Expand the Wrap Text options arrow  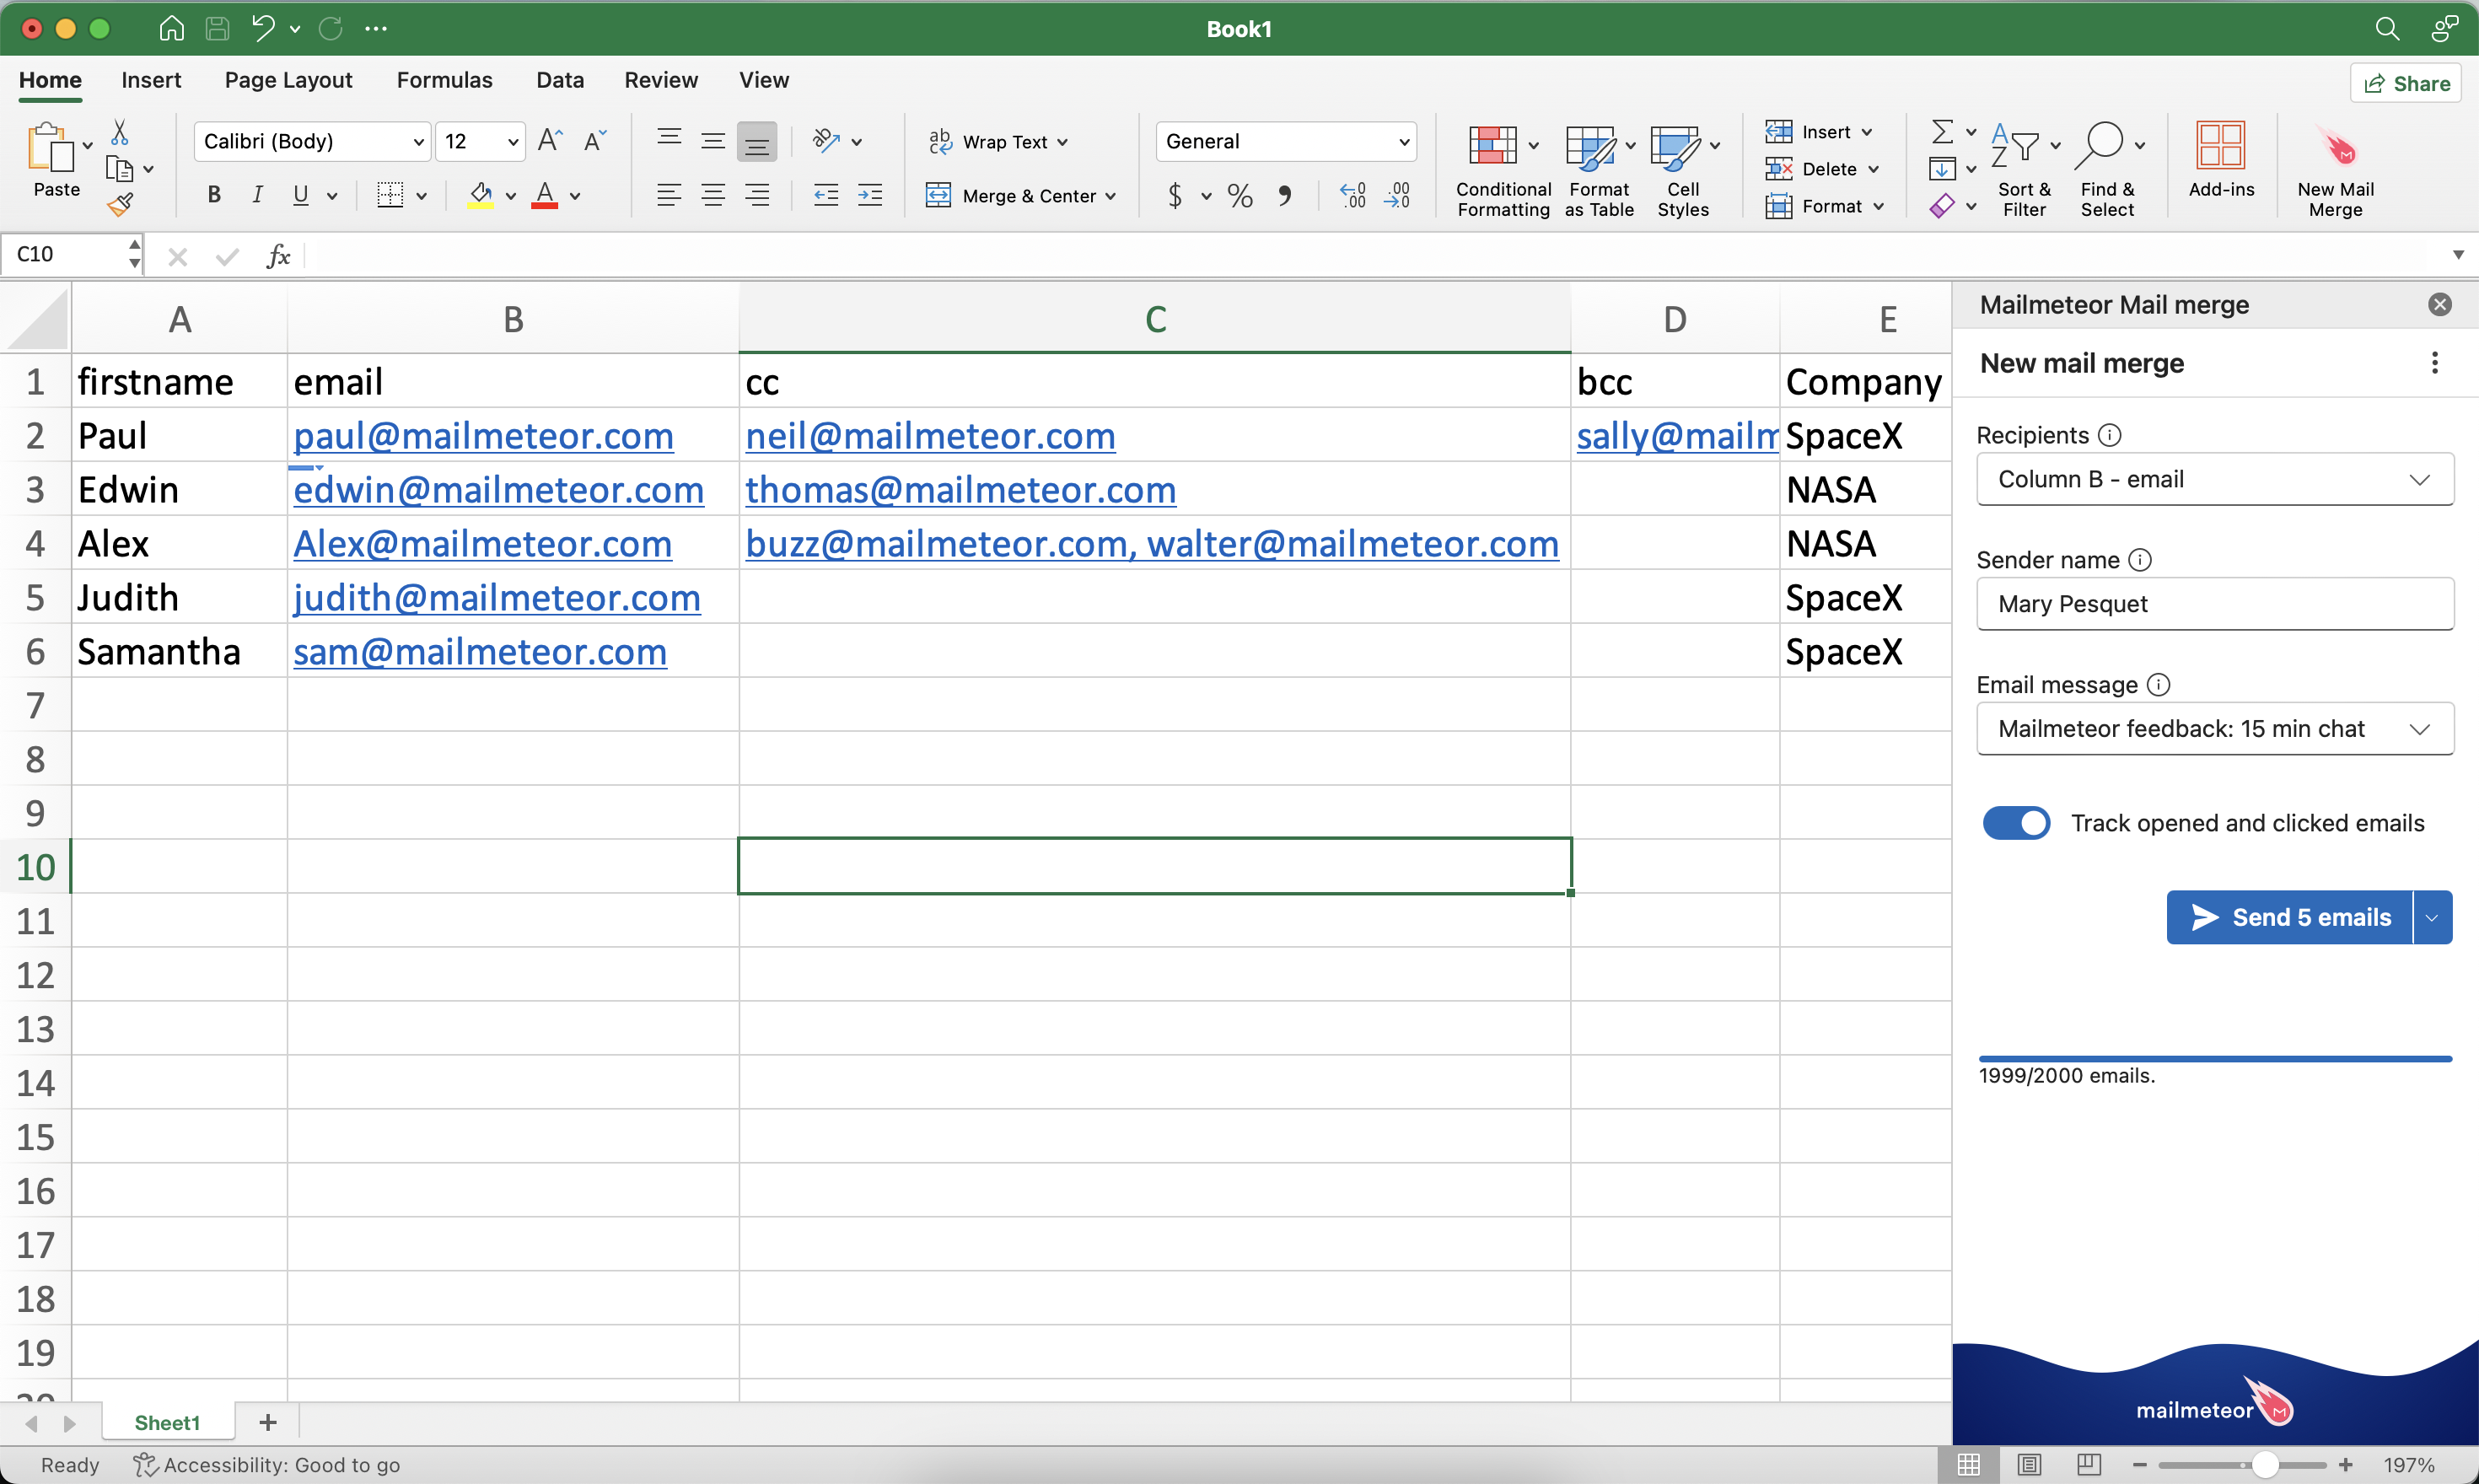coord(1062,142)
